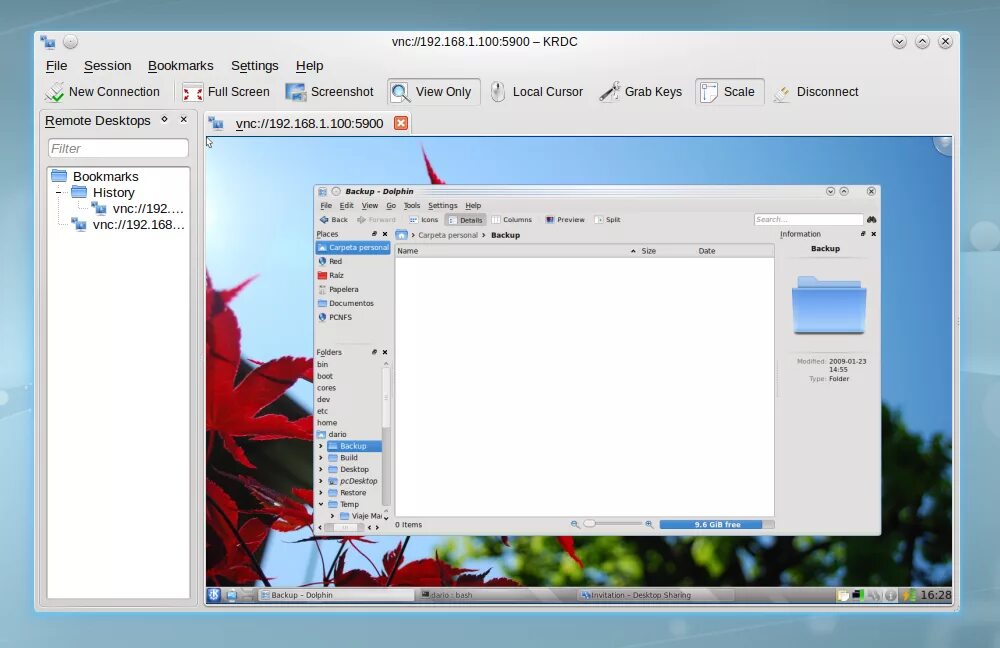Screen dimensions: 1000x648
Task: Open Raíz in Dolphin Places
Action: point(336,276)
